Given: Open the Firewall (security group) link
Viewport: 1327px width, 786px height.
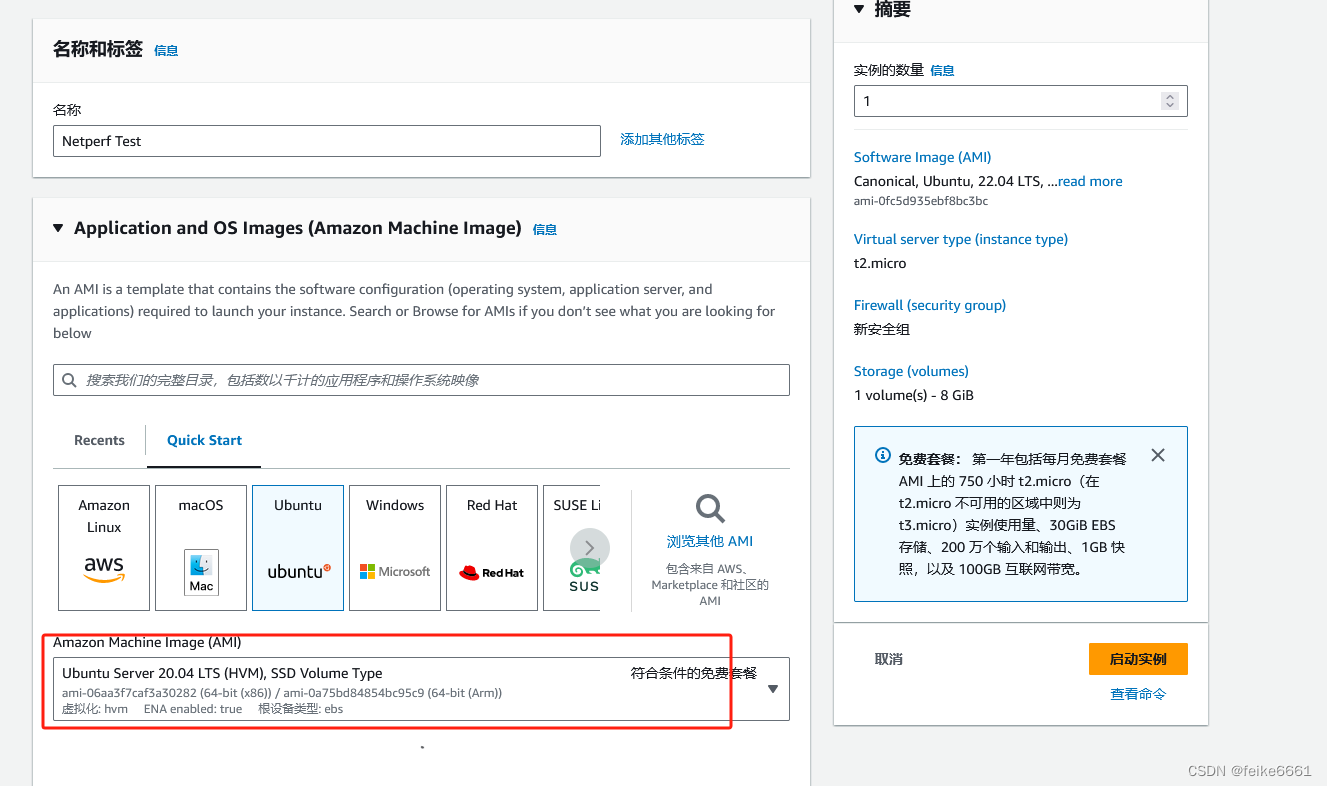Looking at the screenshot, I should (930, 305).
